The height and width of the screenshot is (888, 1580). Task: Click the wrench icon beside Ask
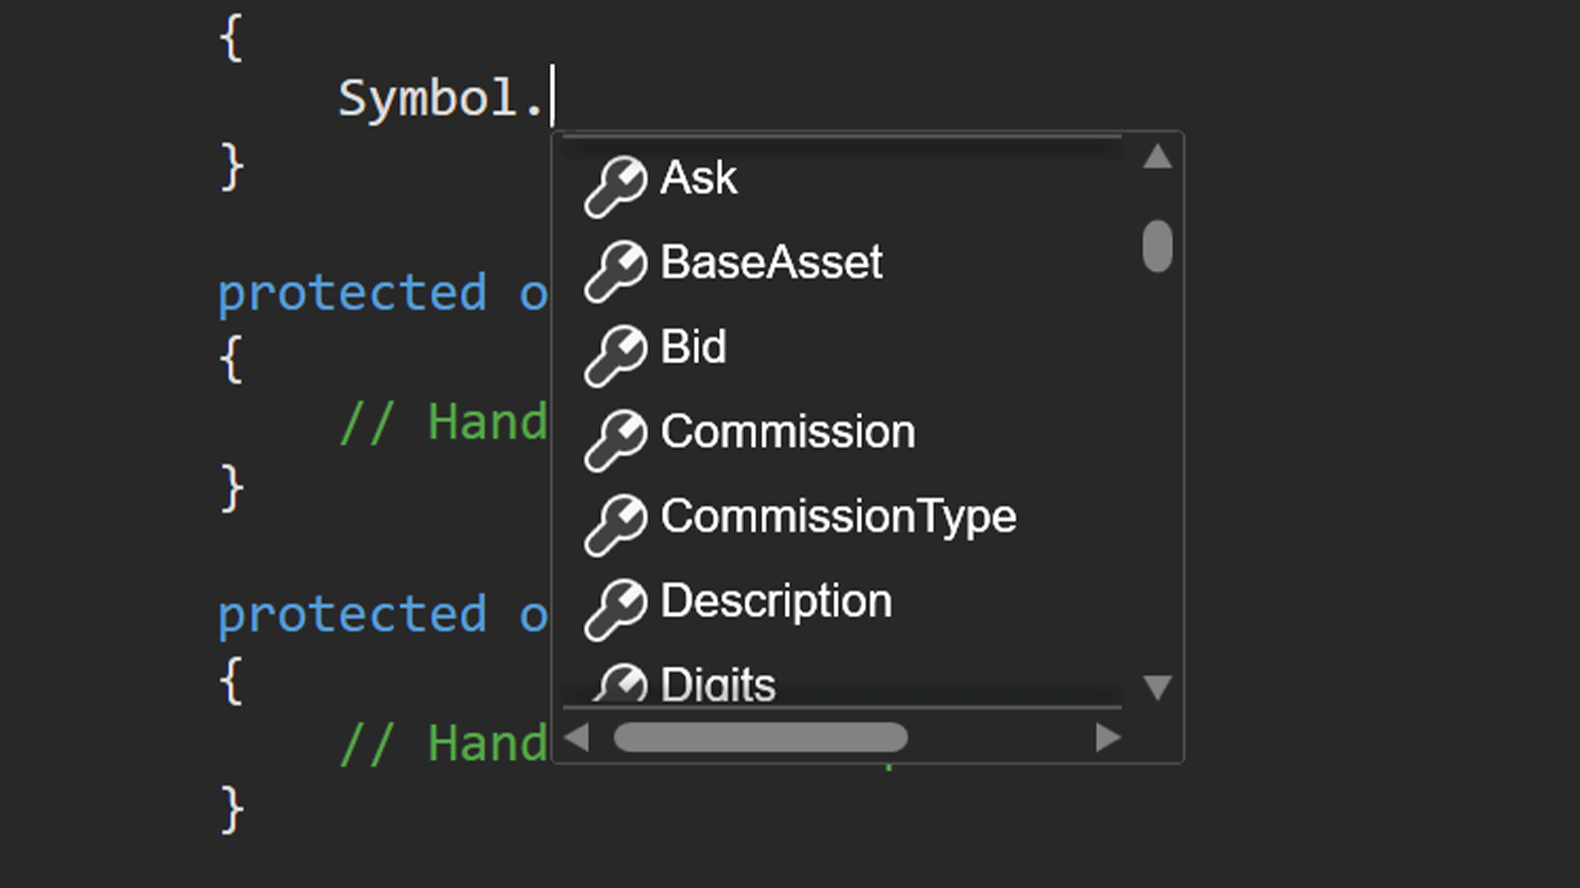(x=616, y=186)
